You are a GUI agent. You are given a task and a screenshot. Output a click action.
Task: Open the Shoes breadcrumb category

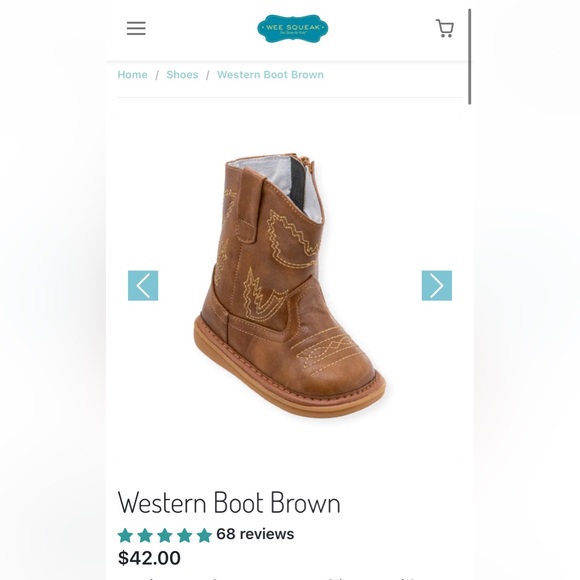182,75
